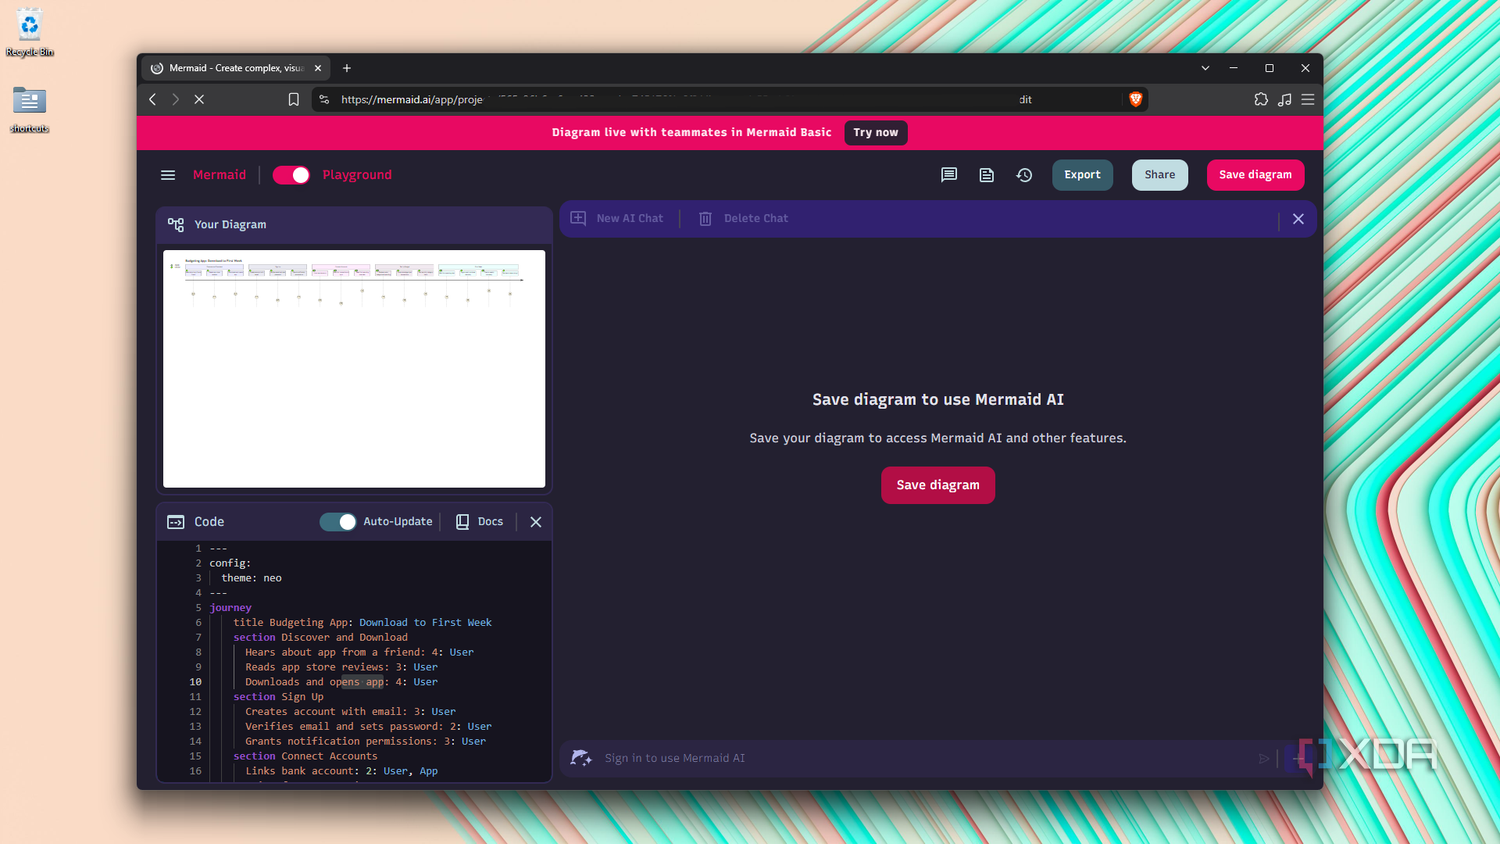Open the hamburger menu beside Mermaid
This screenshot has width=1500, height=844.
click(168, 175)
